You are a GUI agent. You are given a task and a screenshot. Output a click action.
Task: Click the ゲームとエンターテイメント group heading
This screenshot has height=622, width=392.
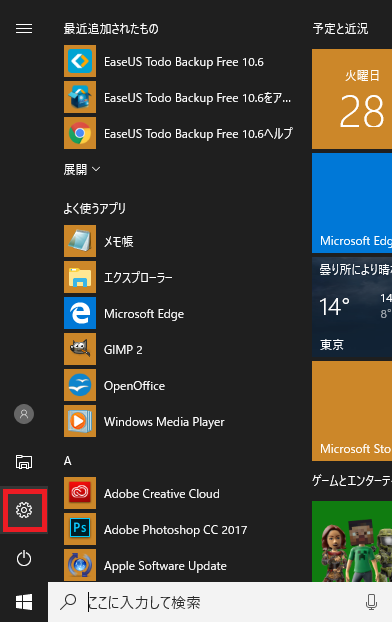tap(352, 481)
